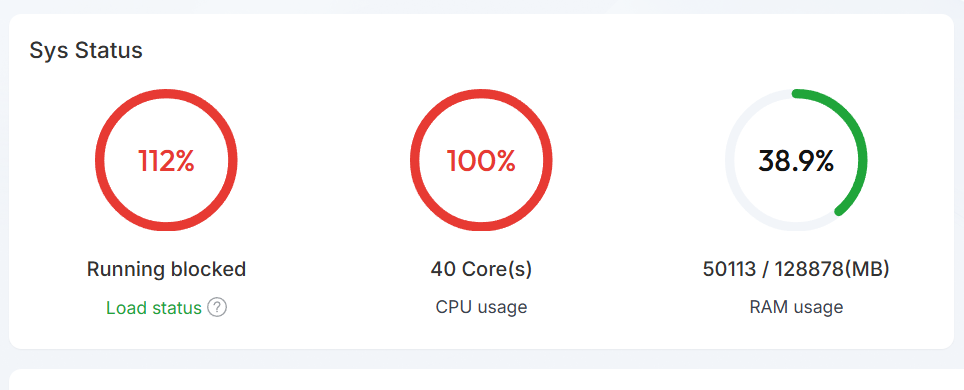The image size is (964, 390).
Task: Click the Running blocked status label
Action: click(166, 269)
